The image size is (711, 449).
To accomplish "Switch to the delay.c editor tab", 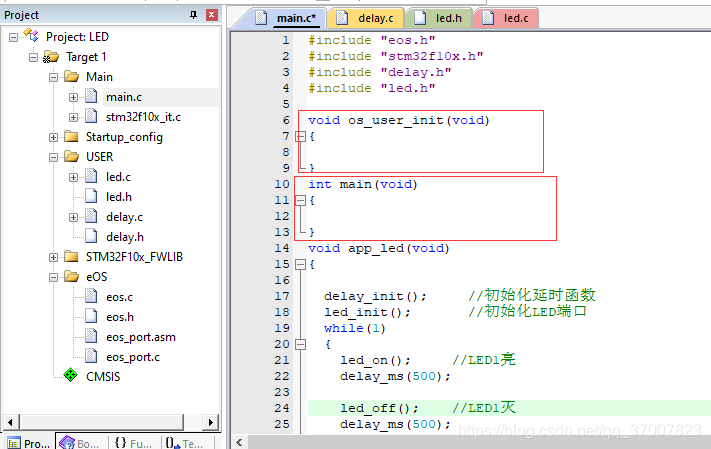I will (x=365, y=18).
